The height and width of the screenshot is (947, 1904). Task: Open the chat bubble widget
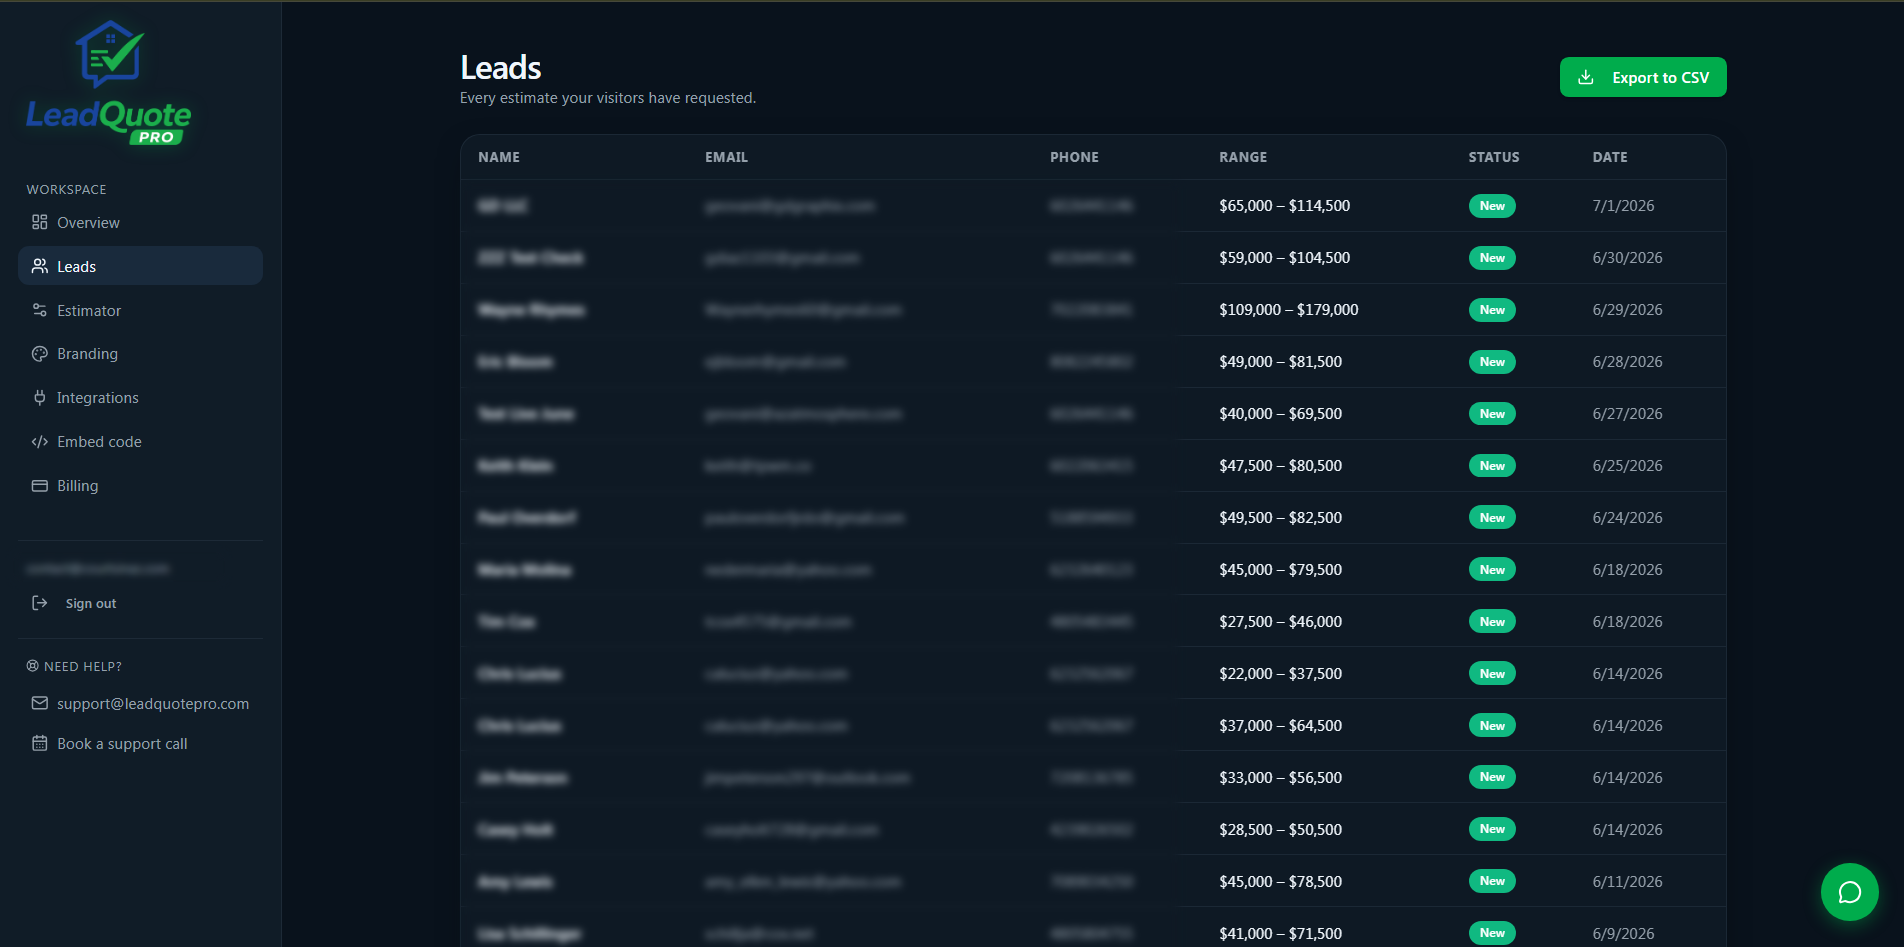(x=1850, y=892)
